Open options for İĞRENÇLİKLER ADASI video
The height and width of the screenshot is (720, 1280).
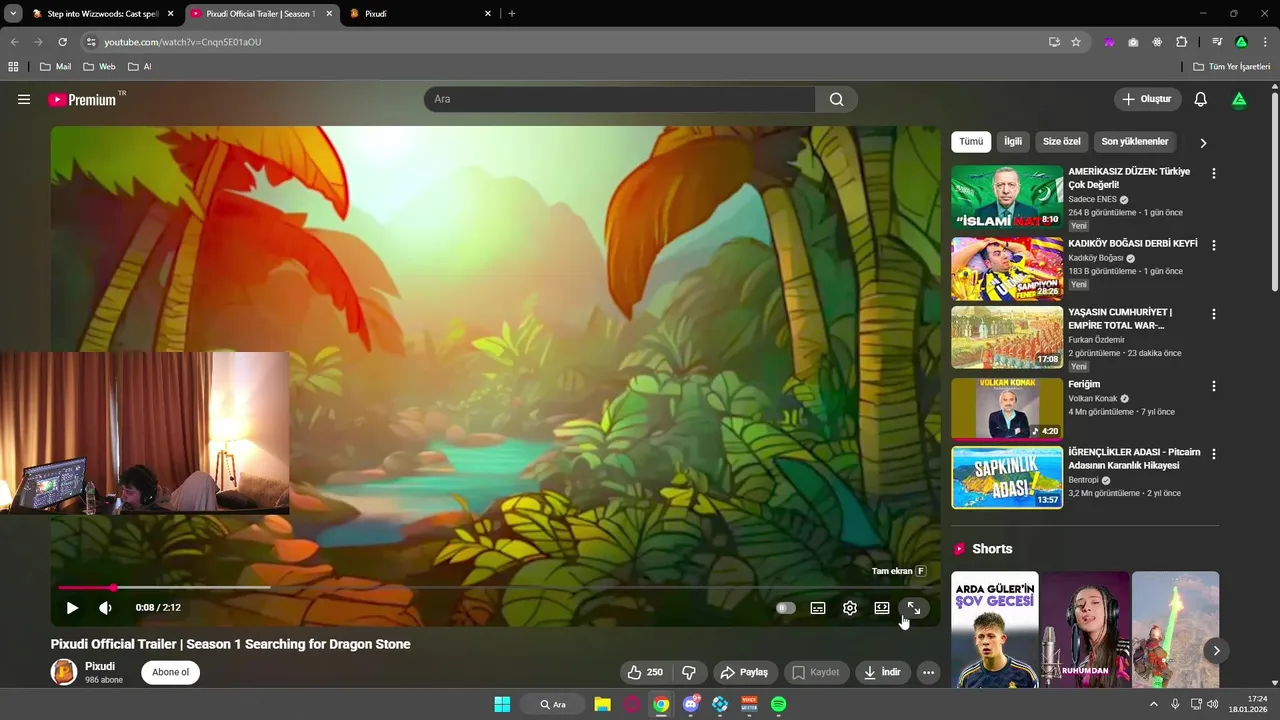[1214, 454]
